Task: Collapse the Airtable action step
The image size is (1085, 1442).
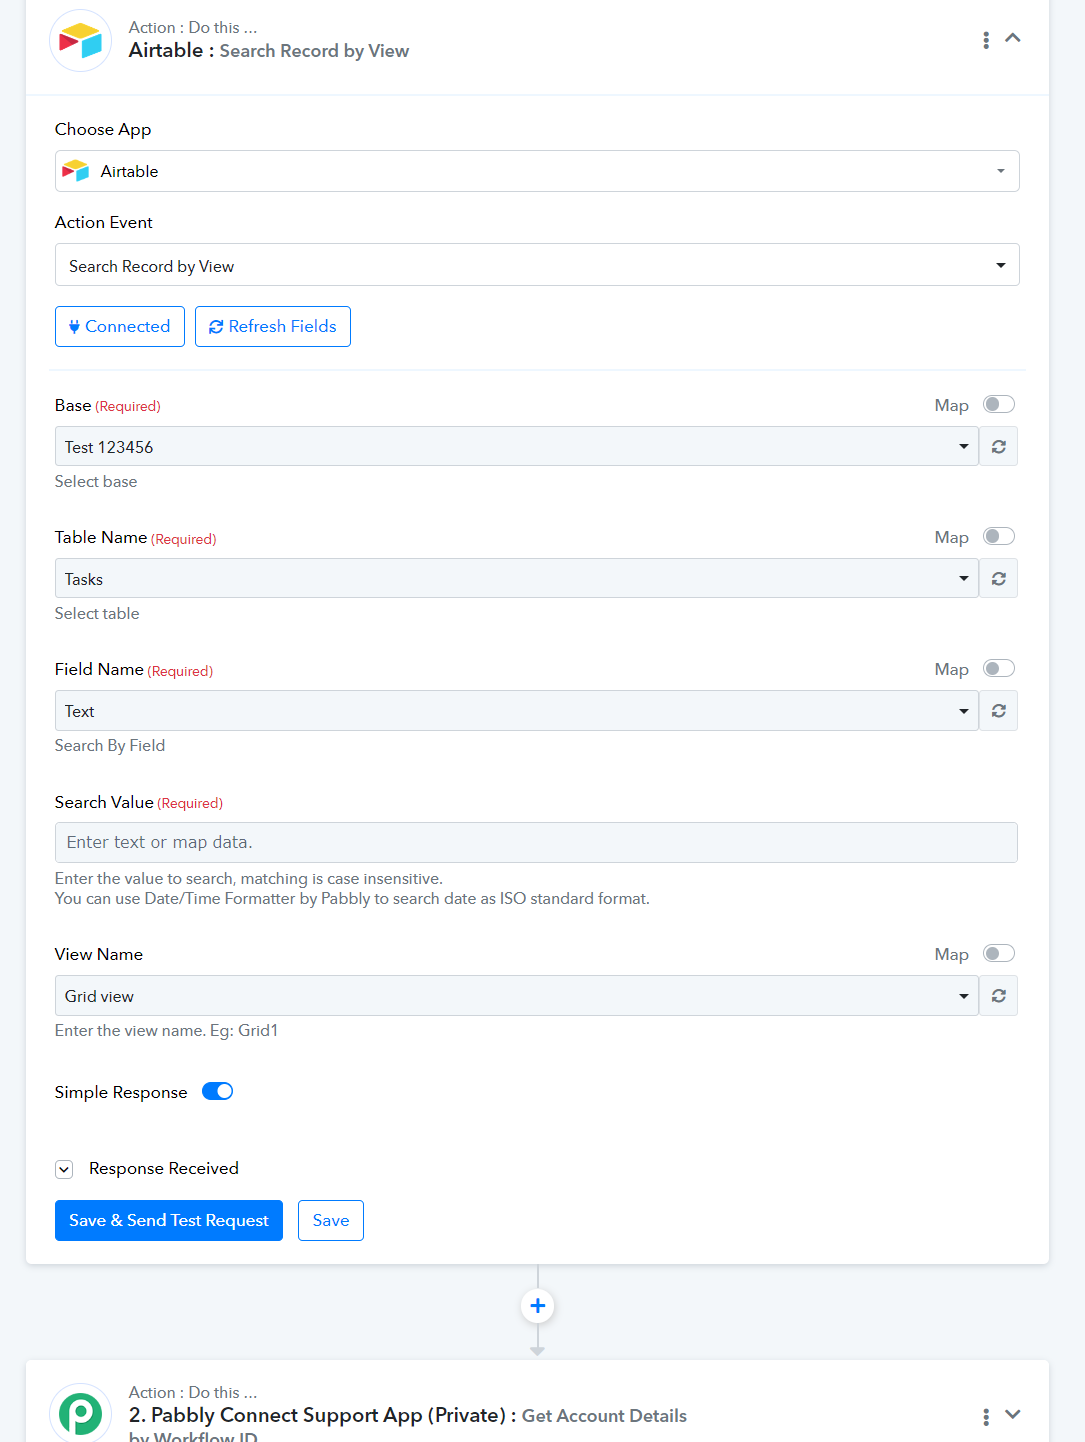Action: (1013, 38)
